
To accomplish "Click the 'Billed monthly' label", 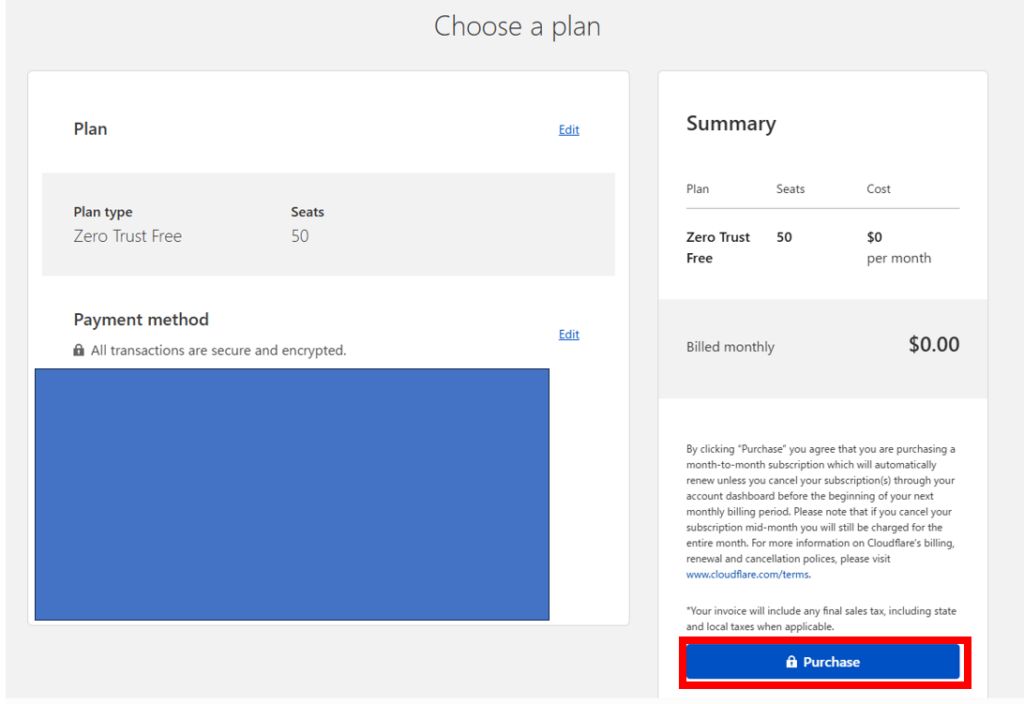I will [x=730, y=347].
